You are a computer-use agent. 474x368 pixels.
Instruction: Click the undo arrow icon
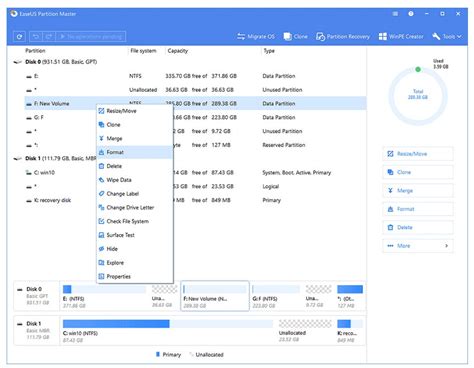point(35,36)
